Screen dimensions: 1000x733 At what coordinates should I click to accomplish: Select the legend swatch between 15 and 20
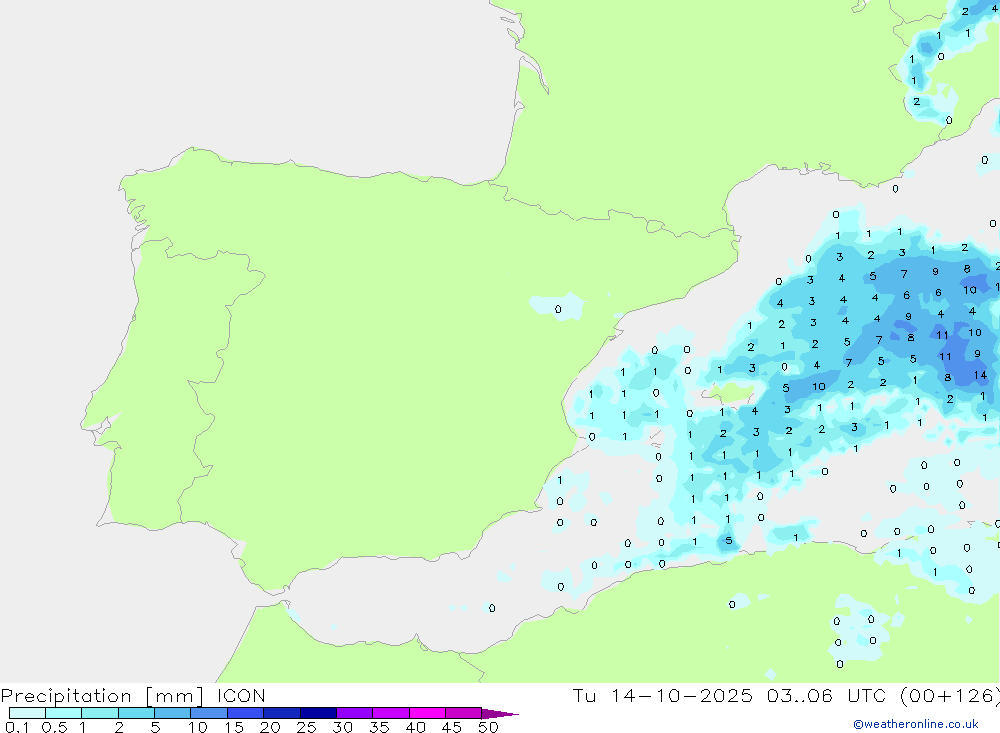(x=246, y=713)
